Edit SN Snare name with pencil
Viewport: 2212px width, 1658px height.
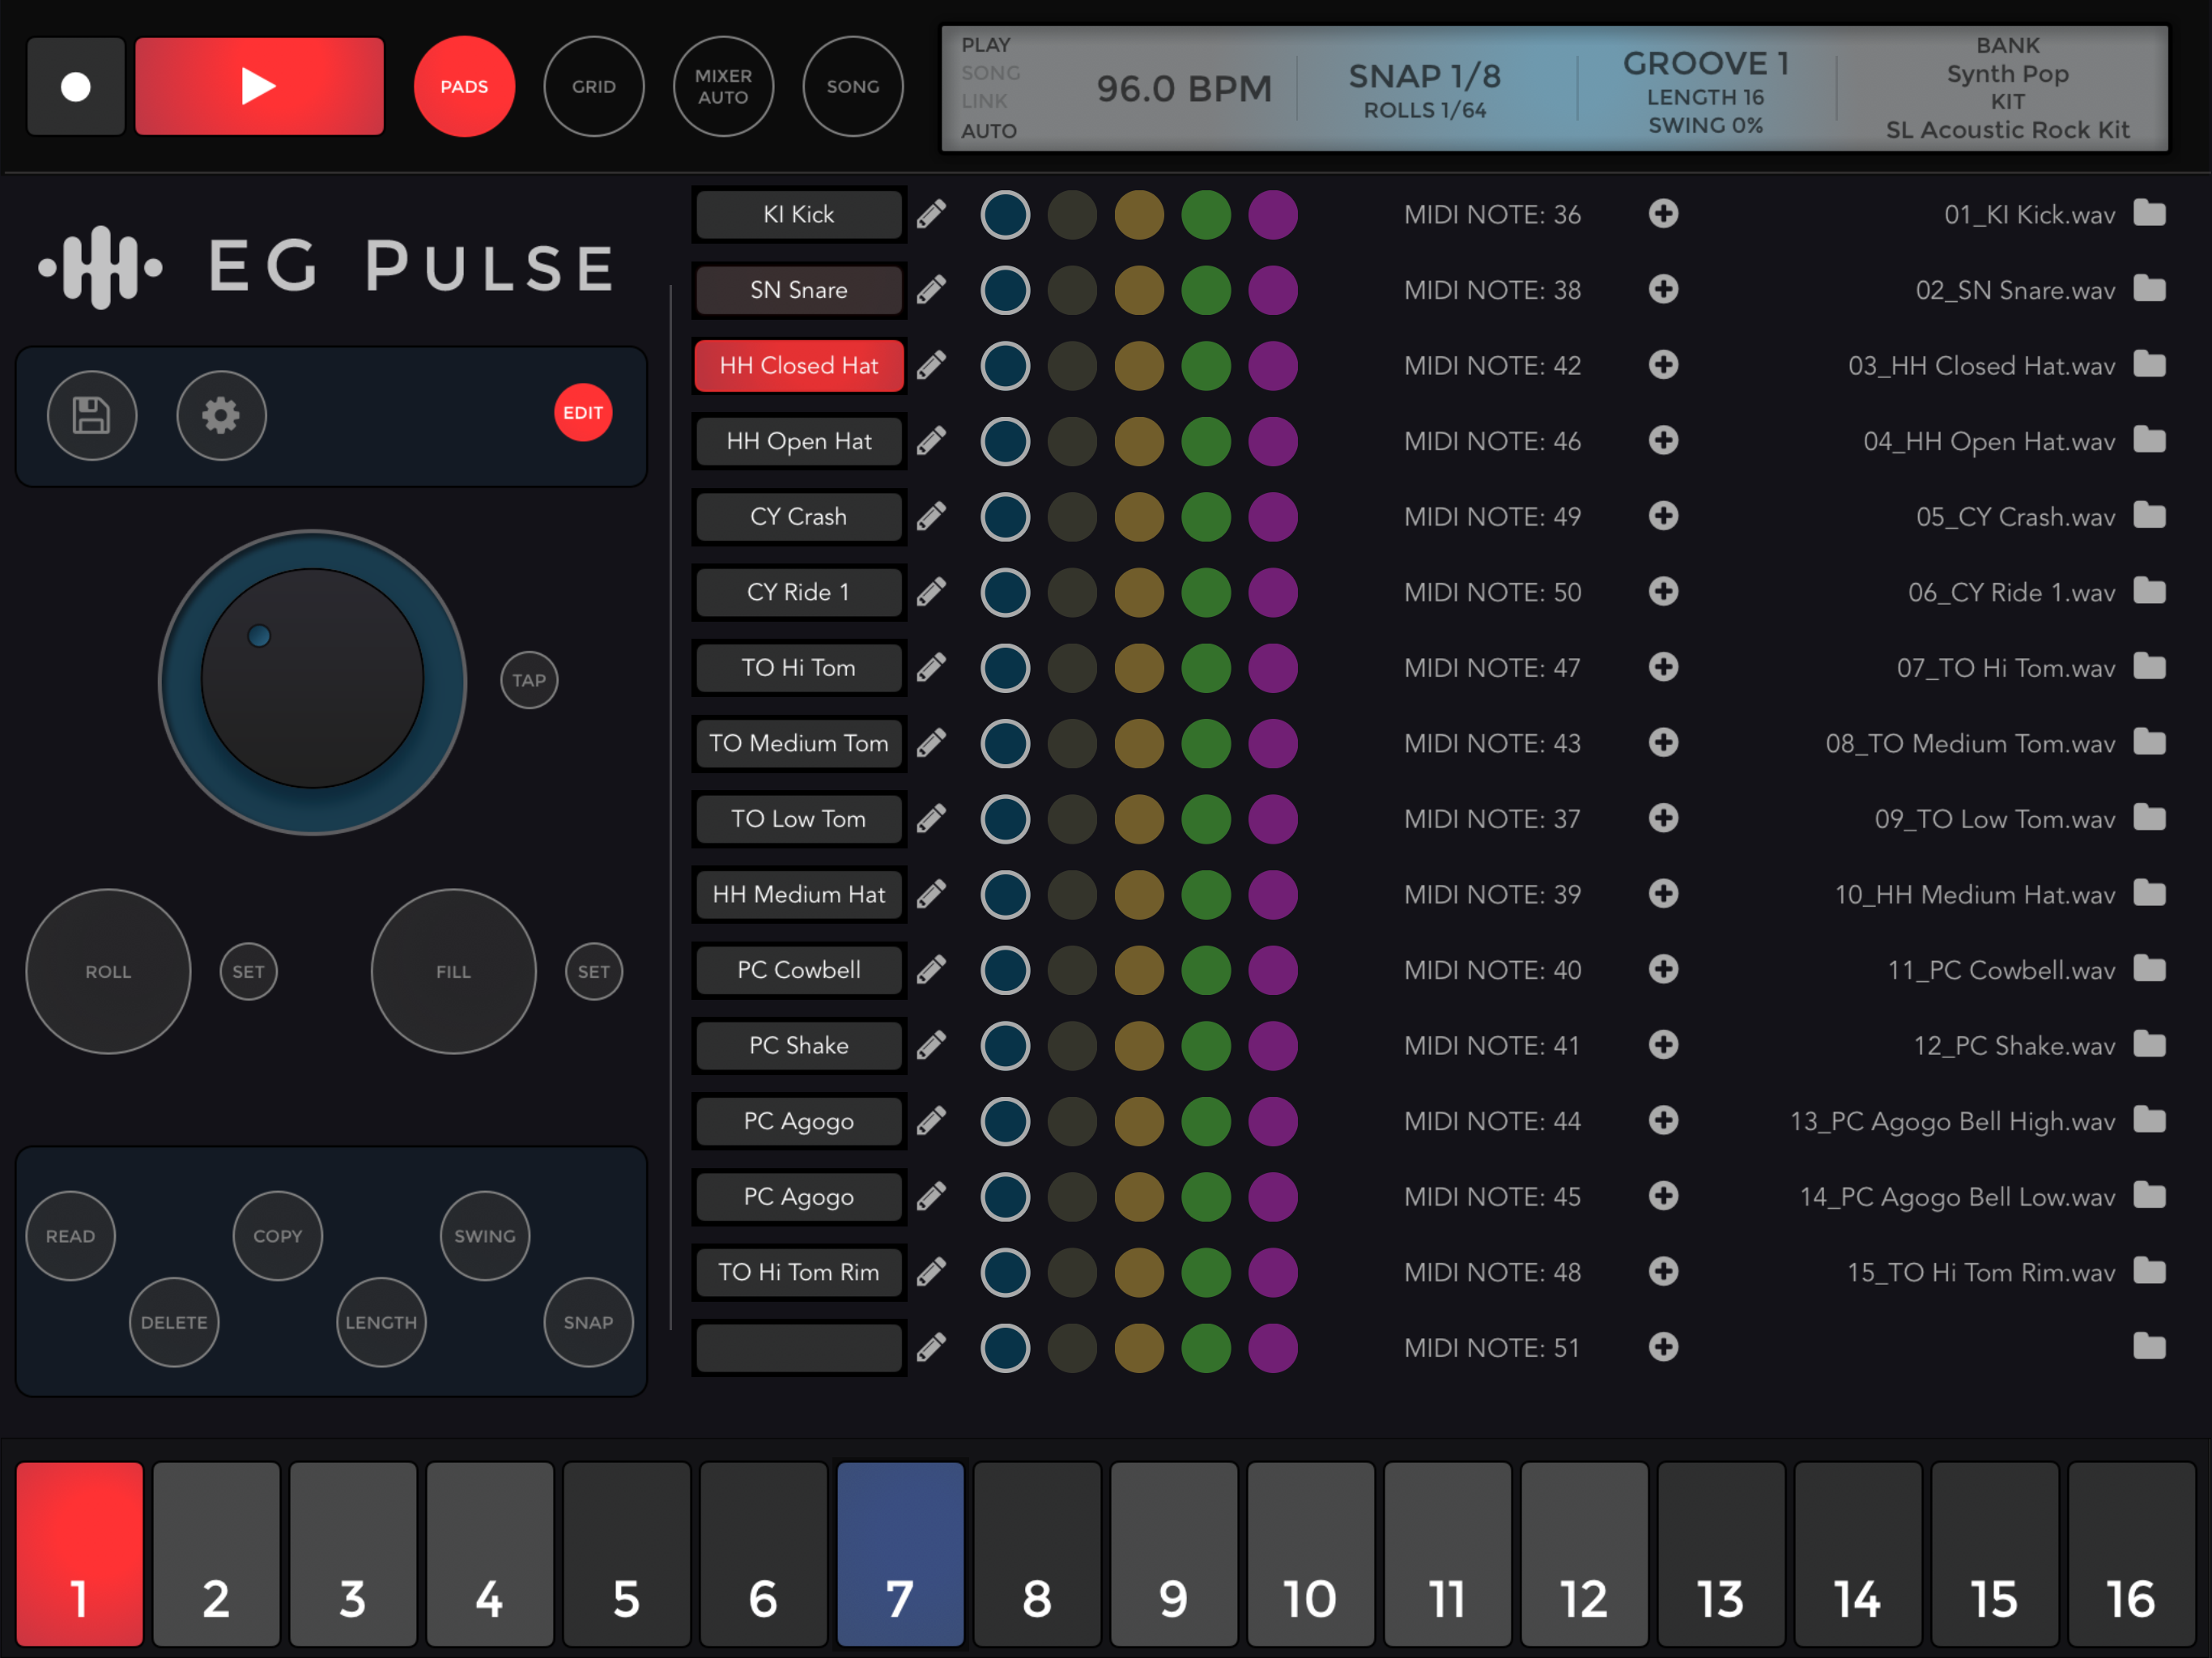931,290
